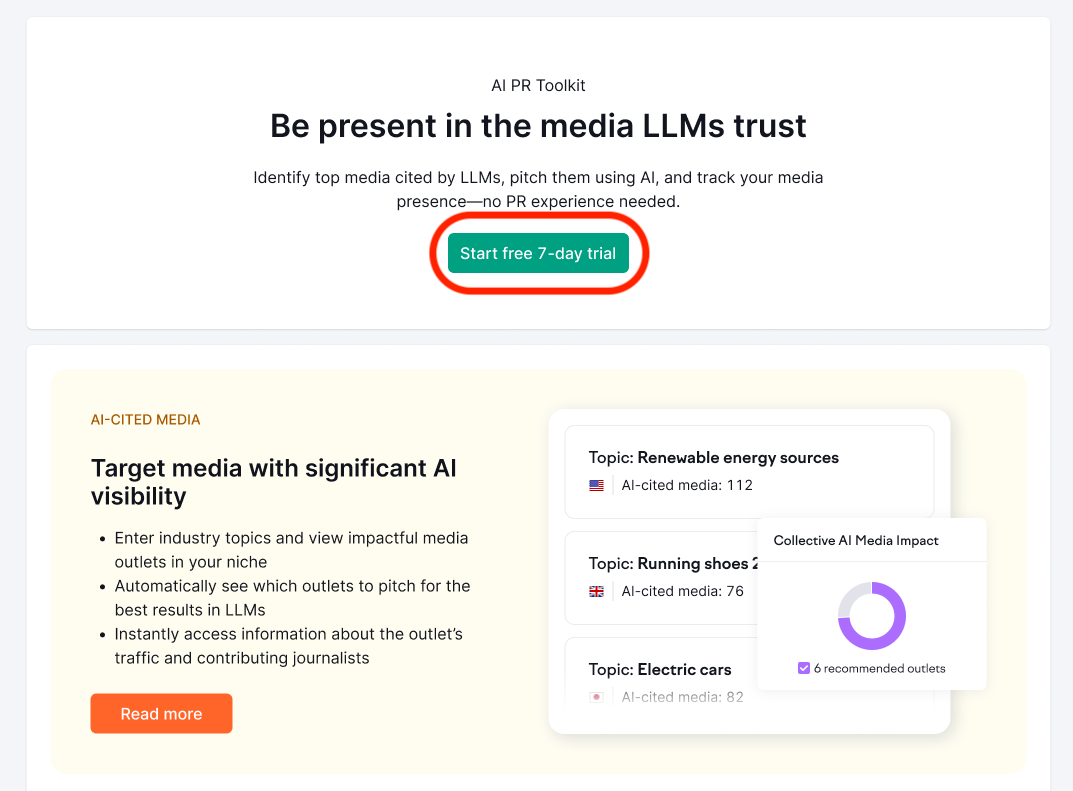Screen dimensions: 1073x791
Task: Toggle the 6 recommended outlets checkbox
Action: tap(804, 668)
